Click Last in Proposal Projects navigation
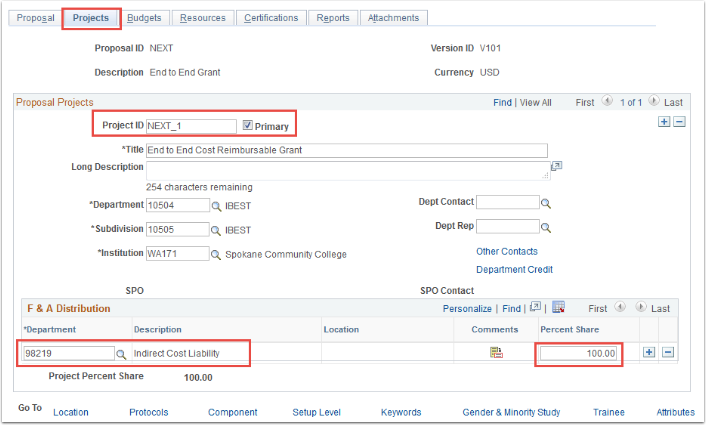Screen dimensions: 706x425 coord(674,103)
